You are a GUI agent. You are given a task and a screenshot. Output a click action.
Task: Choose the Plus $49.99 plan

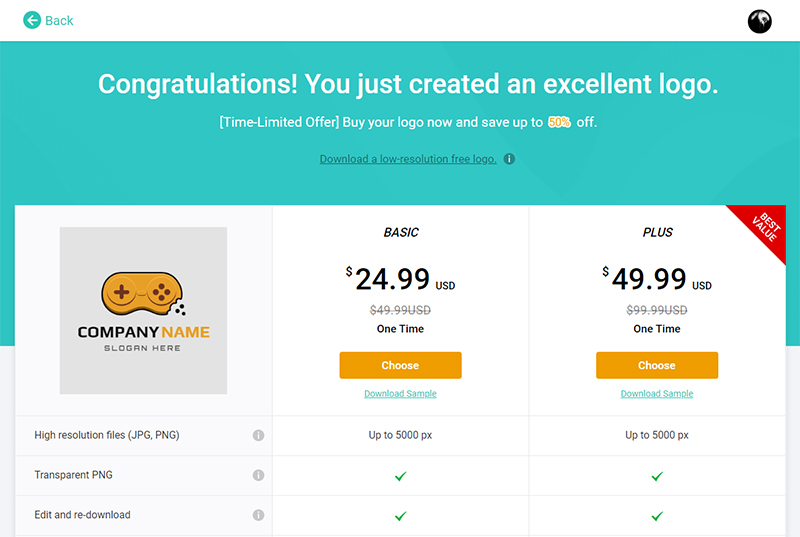[x=657, y=365]
